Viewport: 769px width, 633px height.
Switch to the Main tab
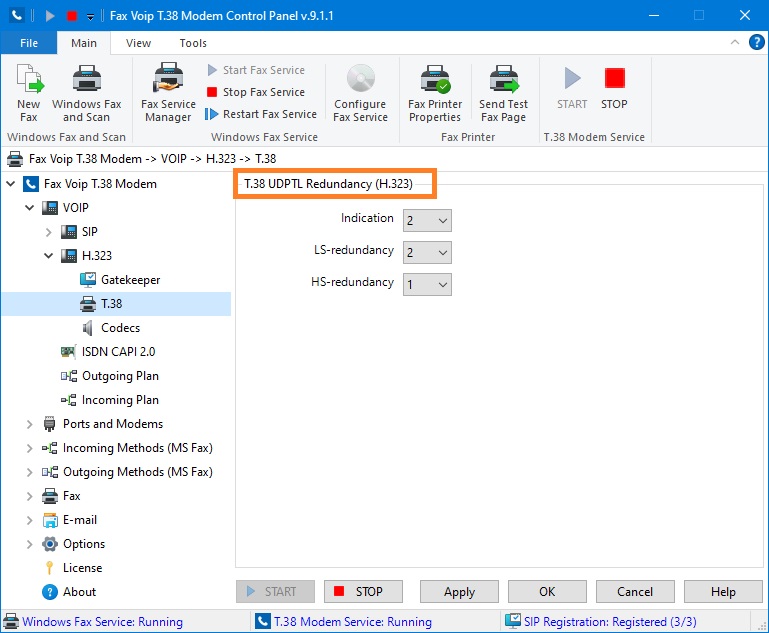(84, 43)
